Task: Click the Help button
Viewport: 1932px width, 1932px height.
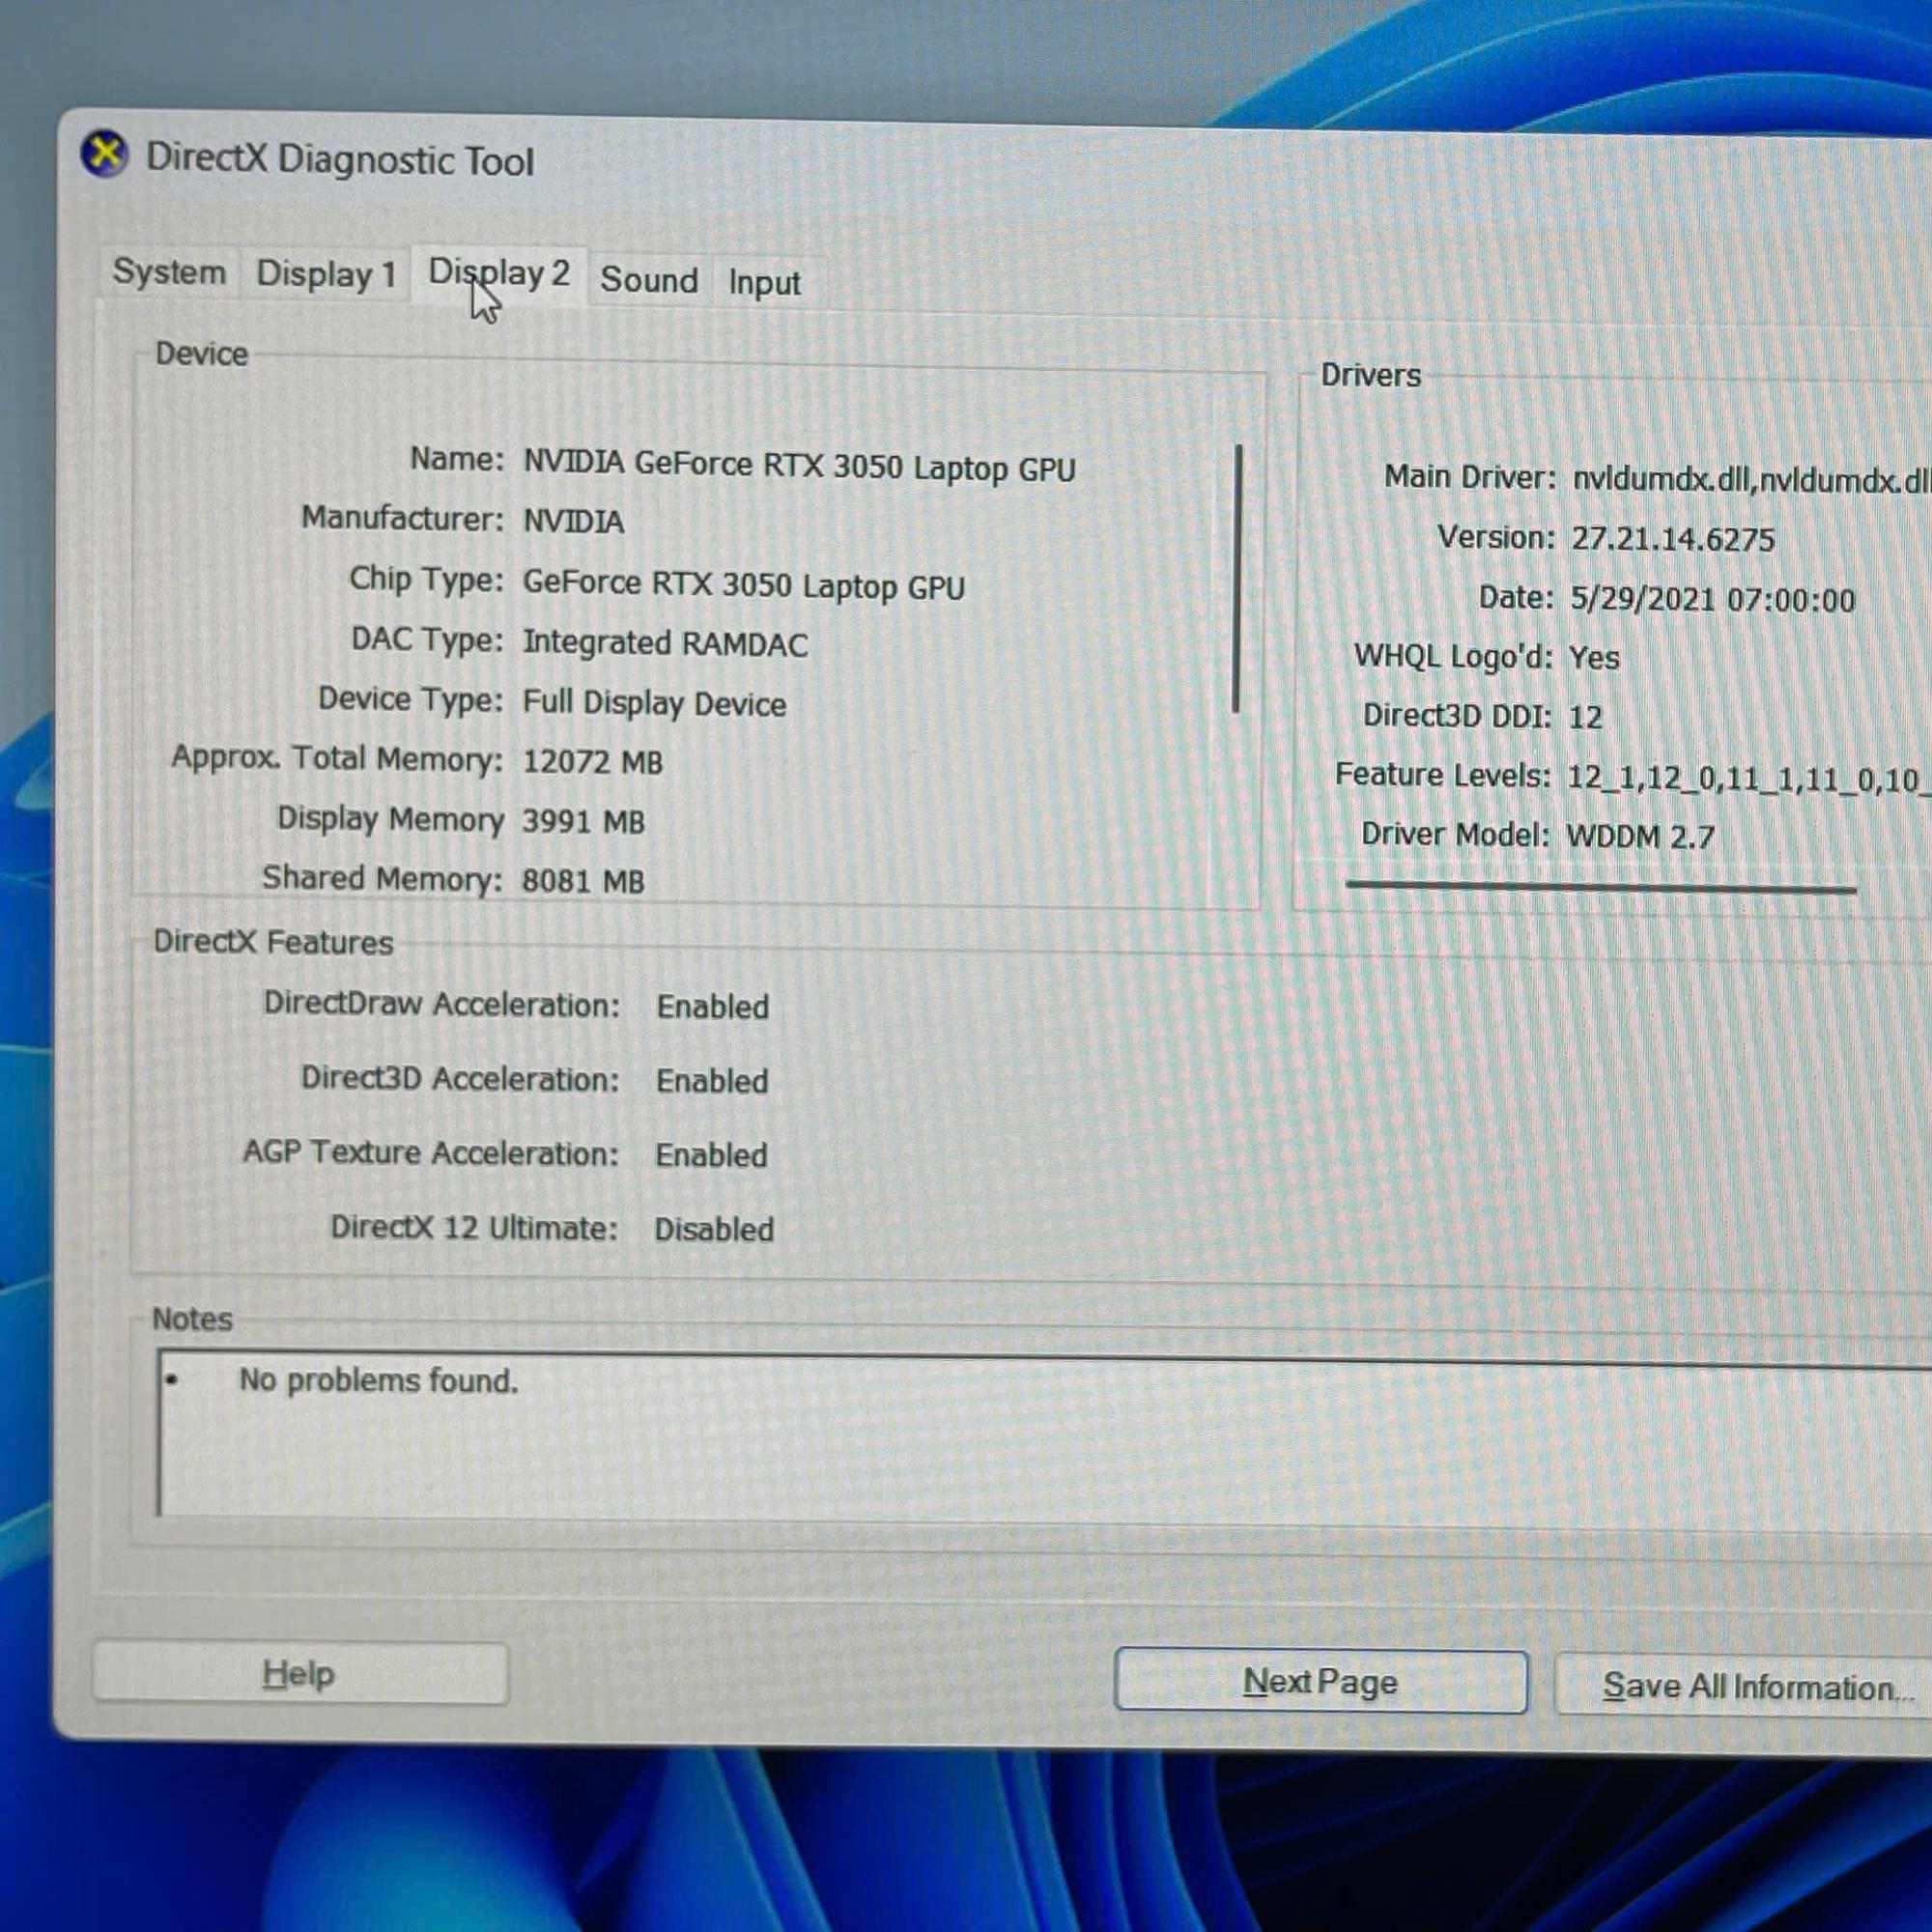Action: (x=300, y=1675)
